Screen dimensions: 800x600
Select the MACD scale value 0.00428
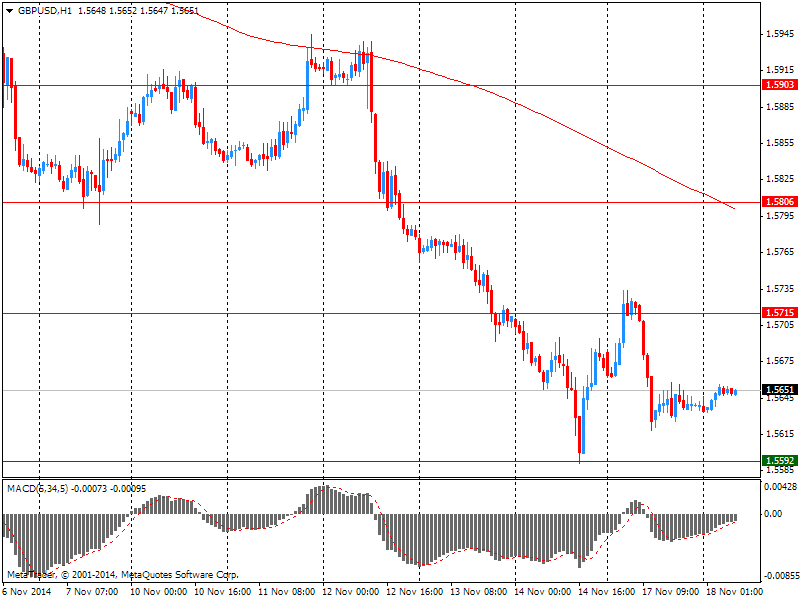(x=780, y=487)
